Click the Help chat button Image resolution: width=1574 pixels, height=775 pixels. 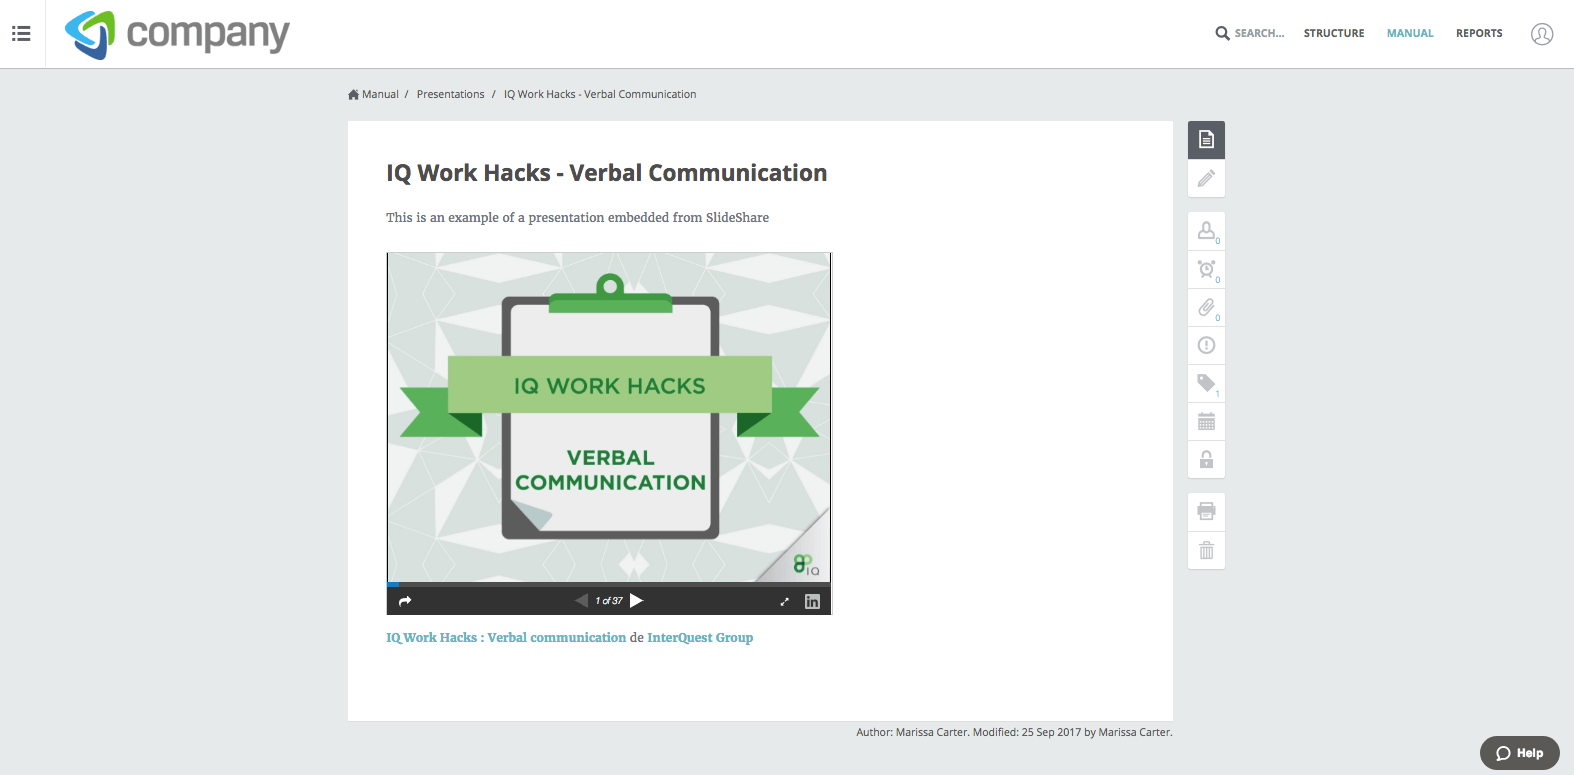(1519, 753)
